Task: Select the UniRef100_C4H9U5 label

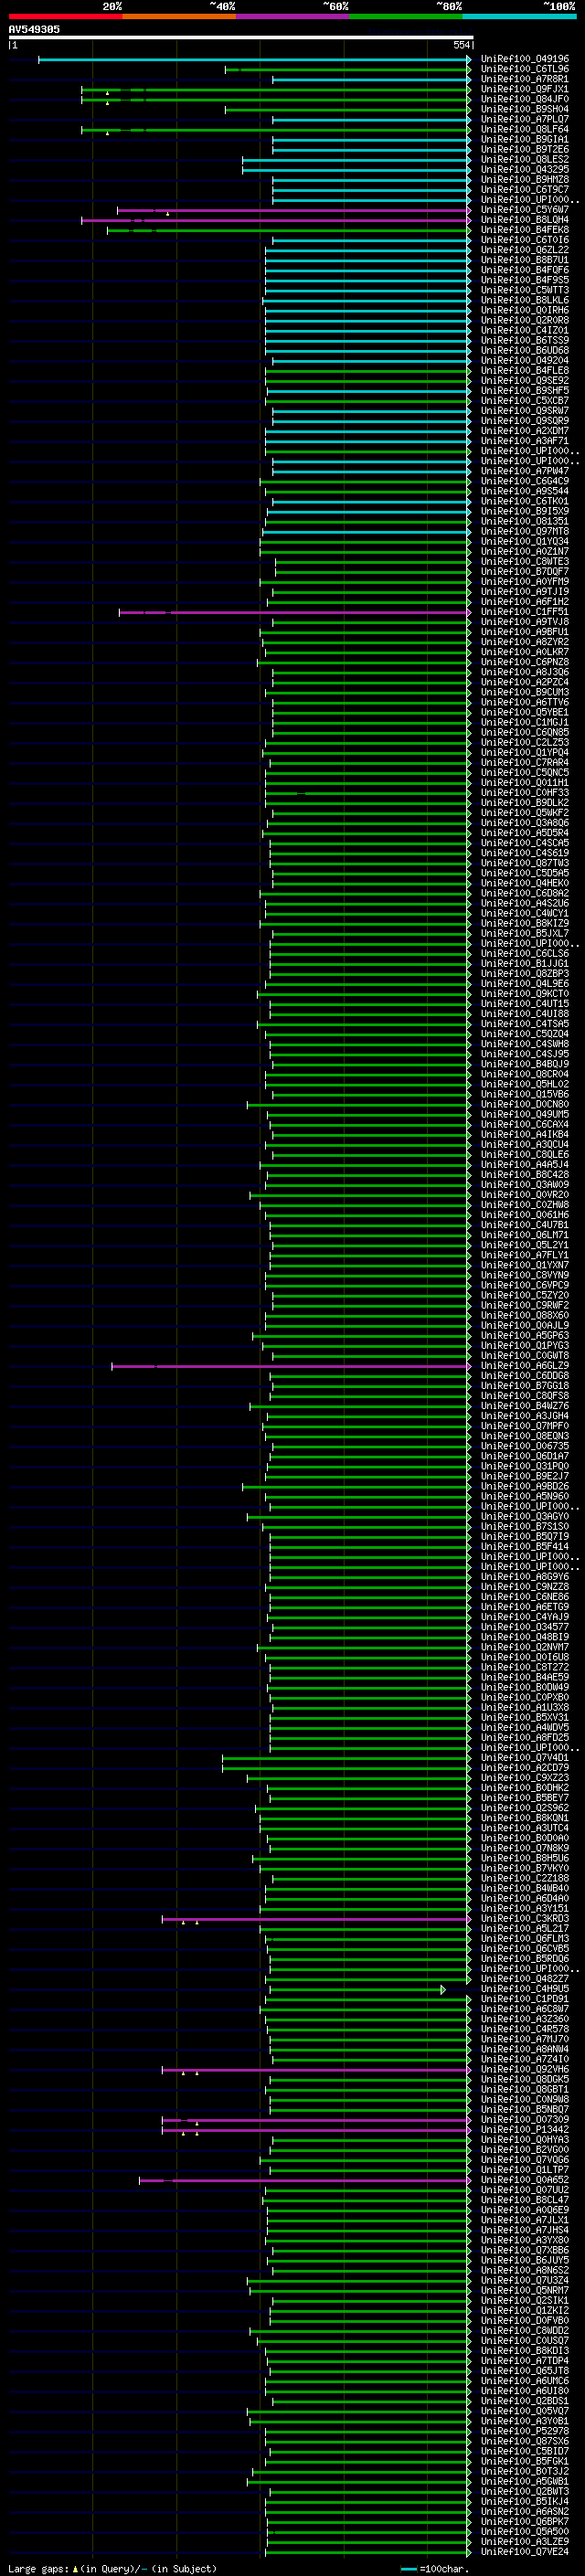Action: (525, 1989)
